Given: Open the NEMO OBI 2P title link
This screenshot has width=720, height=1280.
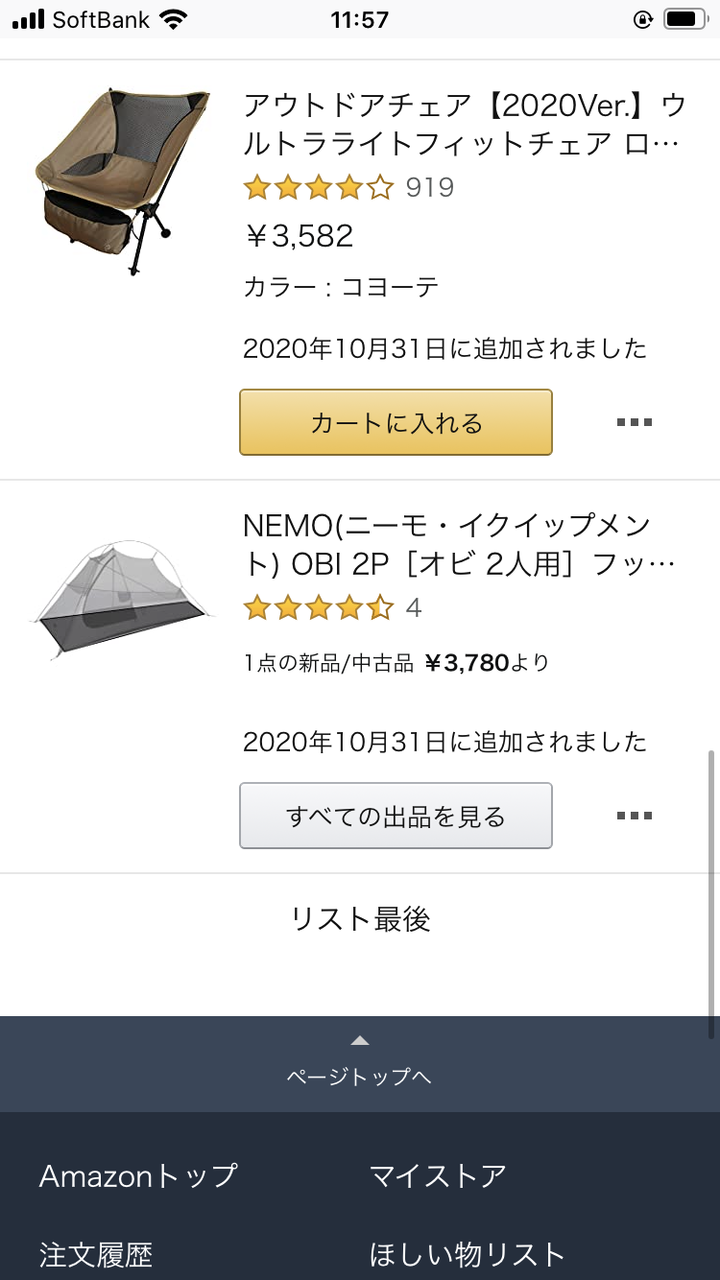Looking at the screenshot, I should click(x=459, y=544).
